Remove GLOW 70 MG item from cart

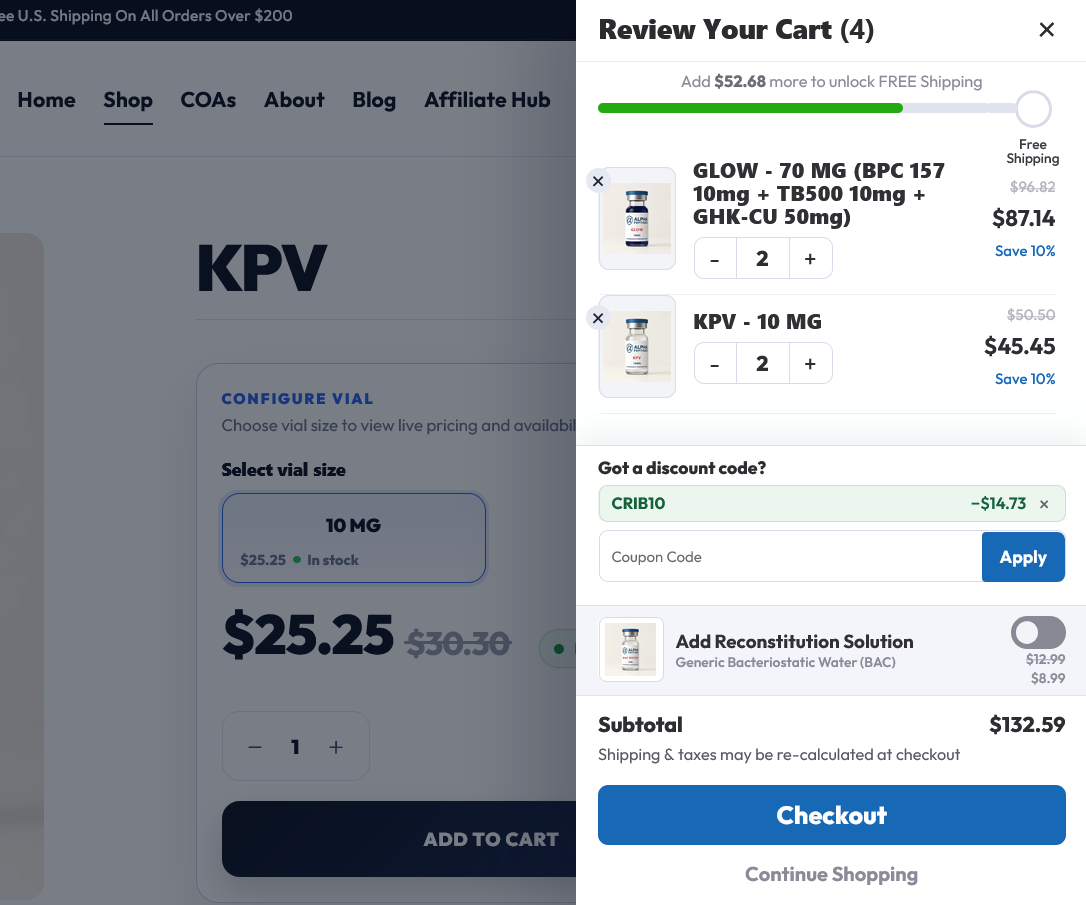click(x=598, y=181)
